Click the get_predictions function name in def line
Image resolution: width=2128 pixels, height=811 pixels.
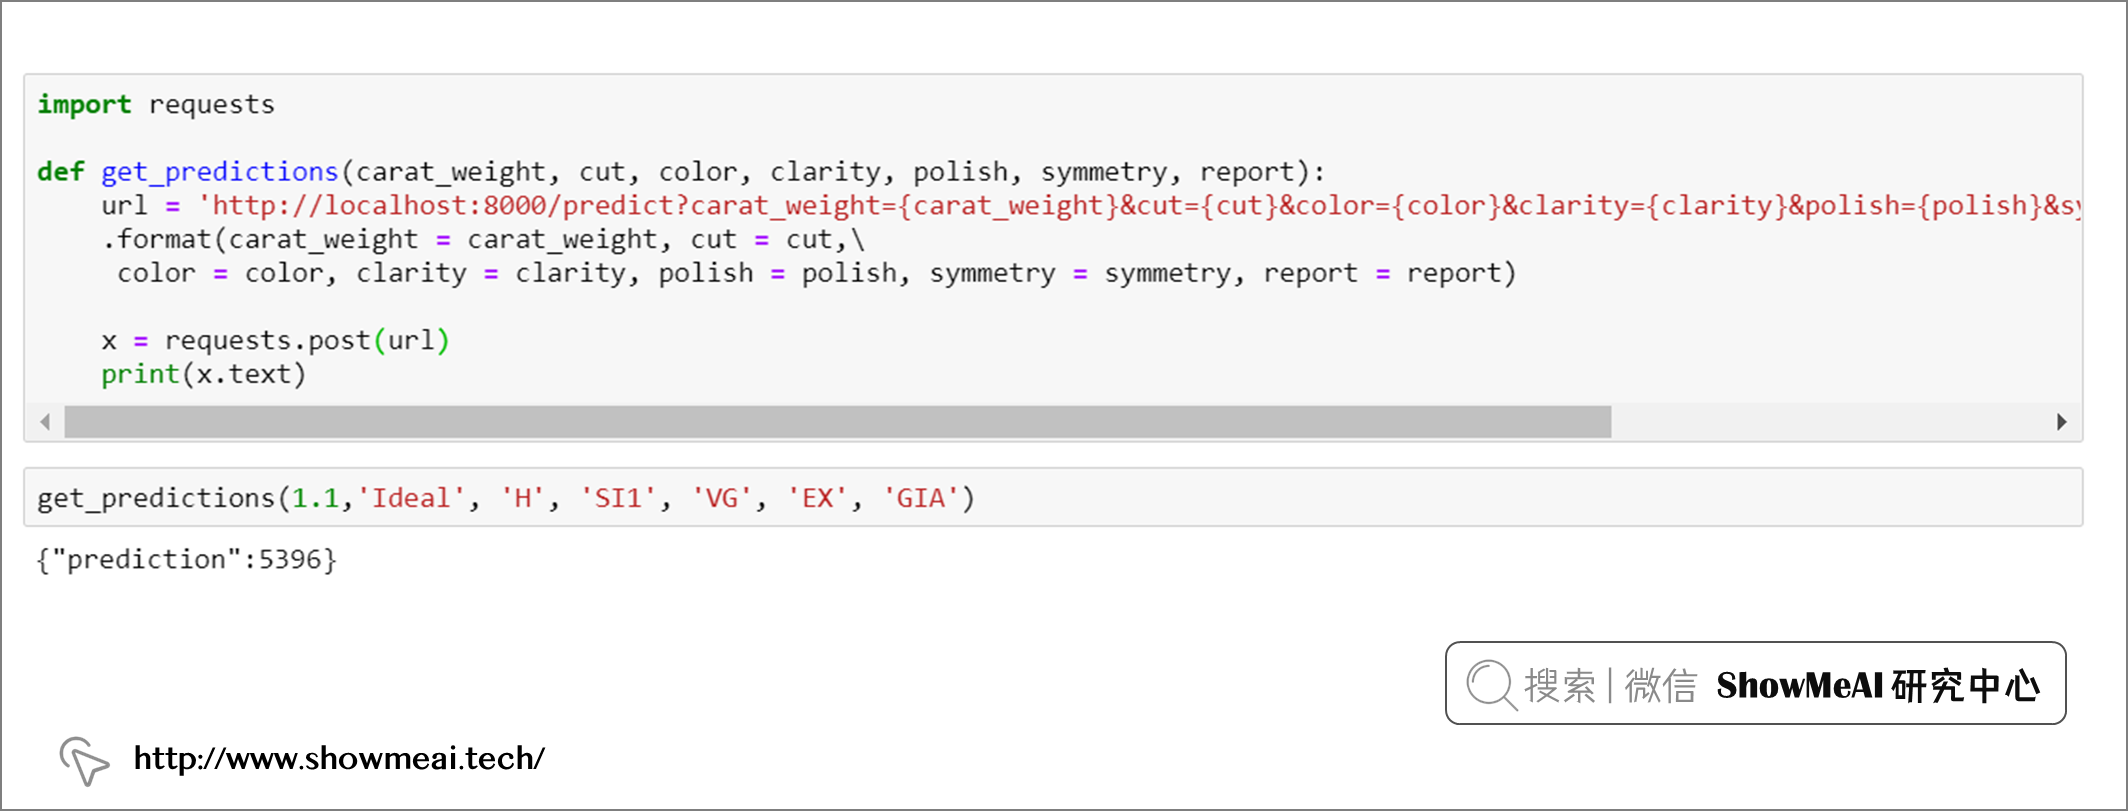tap(219, 172)
